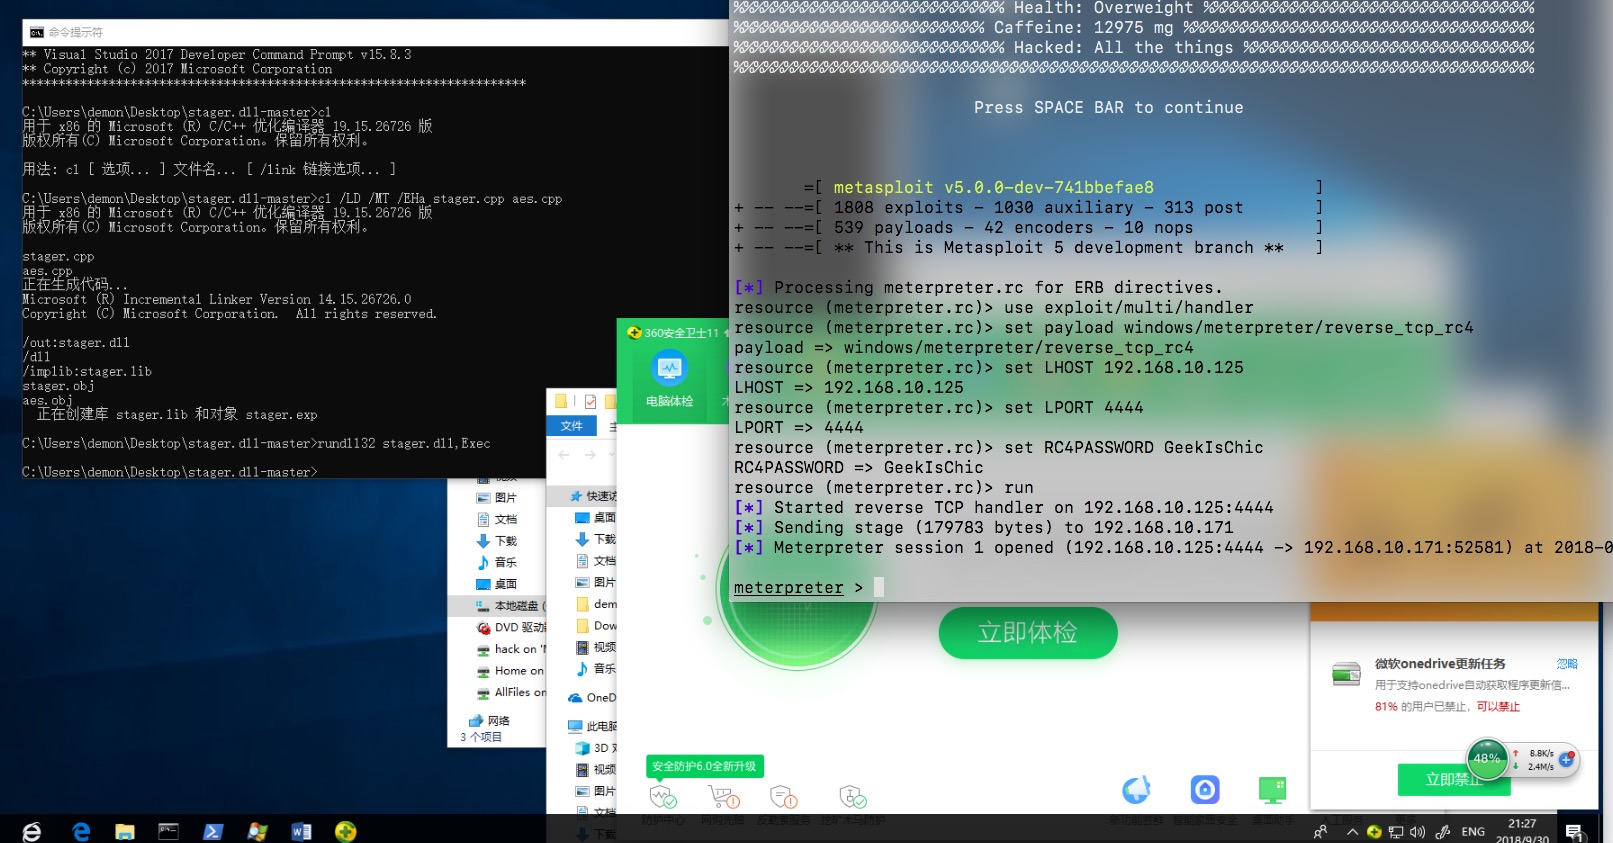Select 本地磁盘 in the rear Explorer window
Viewport: 1613px width, 843px height.
coord(510,606)
